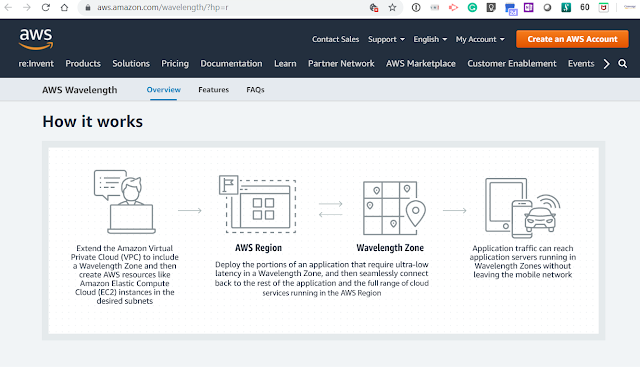The height and width of the screenshot is (376, 640).
Task: Click the red arrow extension icon
Action: 453,7
